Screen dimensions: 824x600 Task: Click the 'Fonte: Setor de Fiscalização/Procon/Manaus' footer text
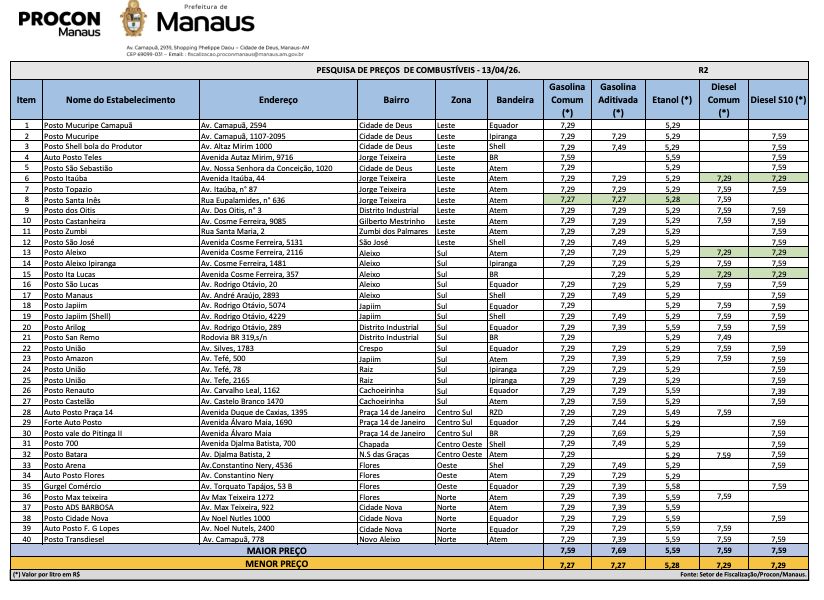[742, 575]
